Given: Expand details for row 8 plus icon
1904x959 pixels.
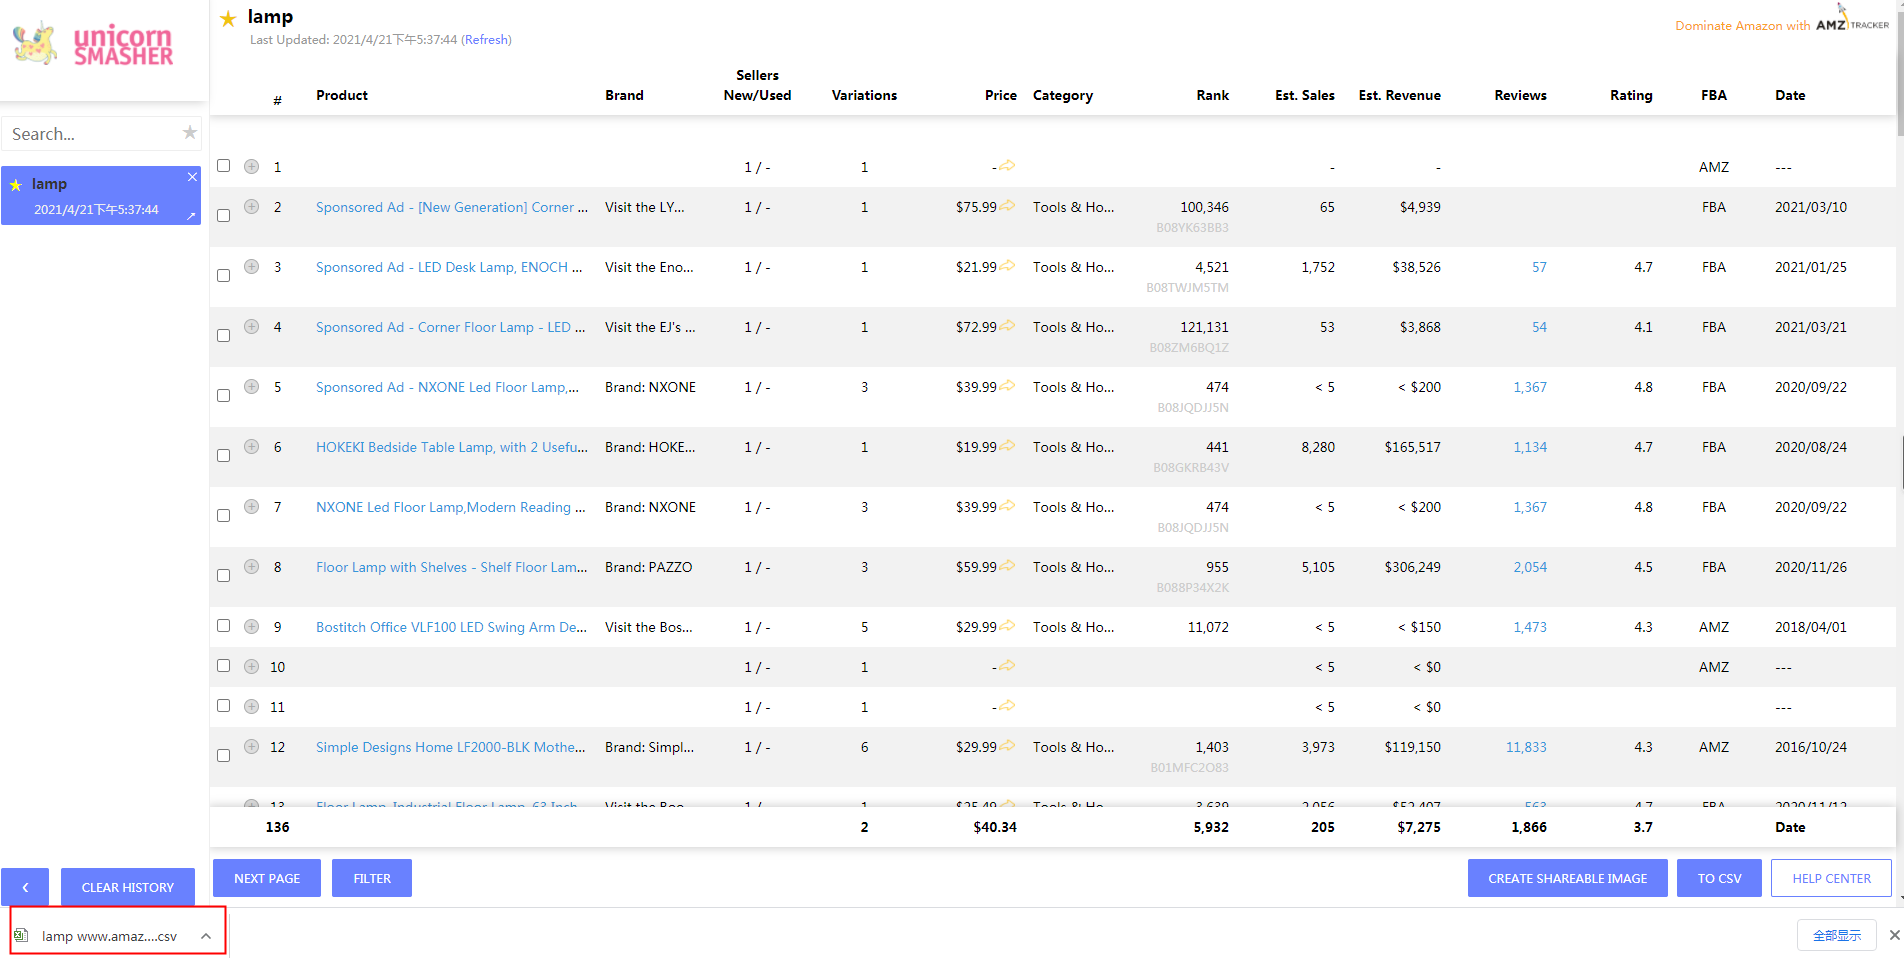Looking at the screenshot, I should point(252,567).
